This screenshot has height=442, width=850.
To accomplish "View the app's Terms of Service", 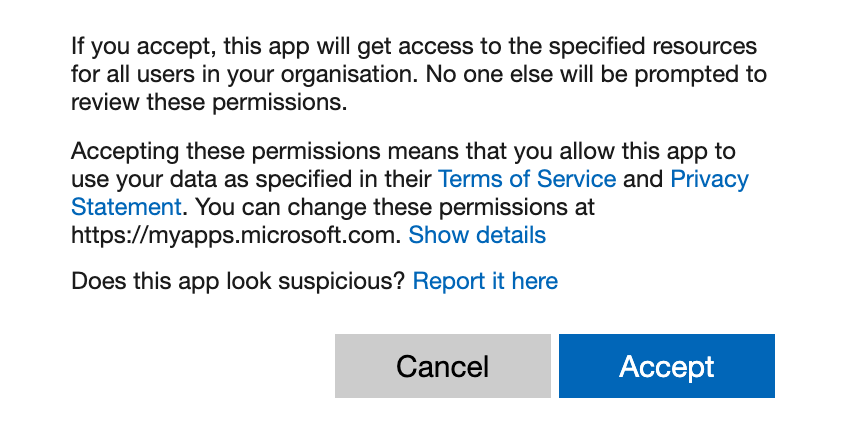I will point(527,179).
